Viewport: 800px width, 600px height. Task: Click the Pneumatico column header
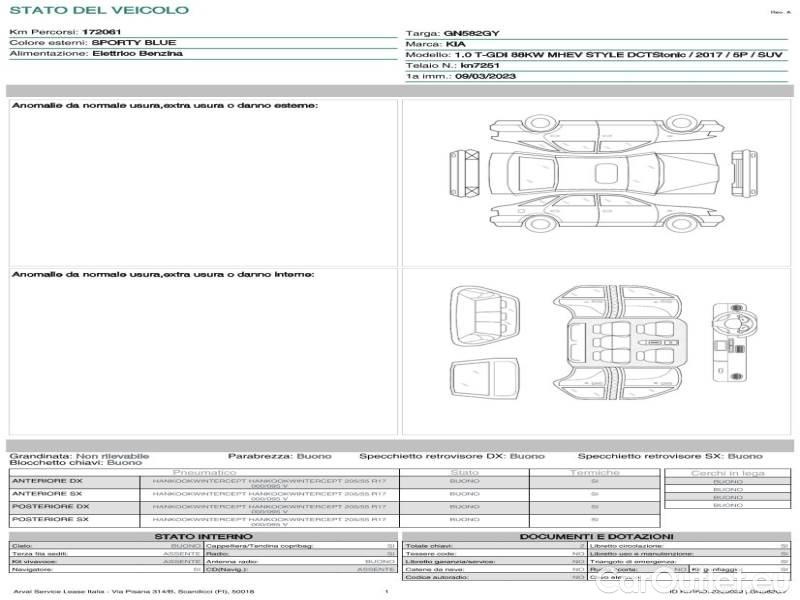pos(205,472)
